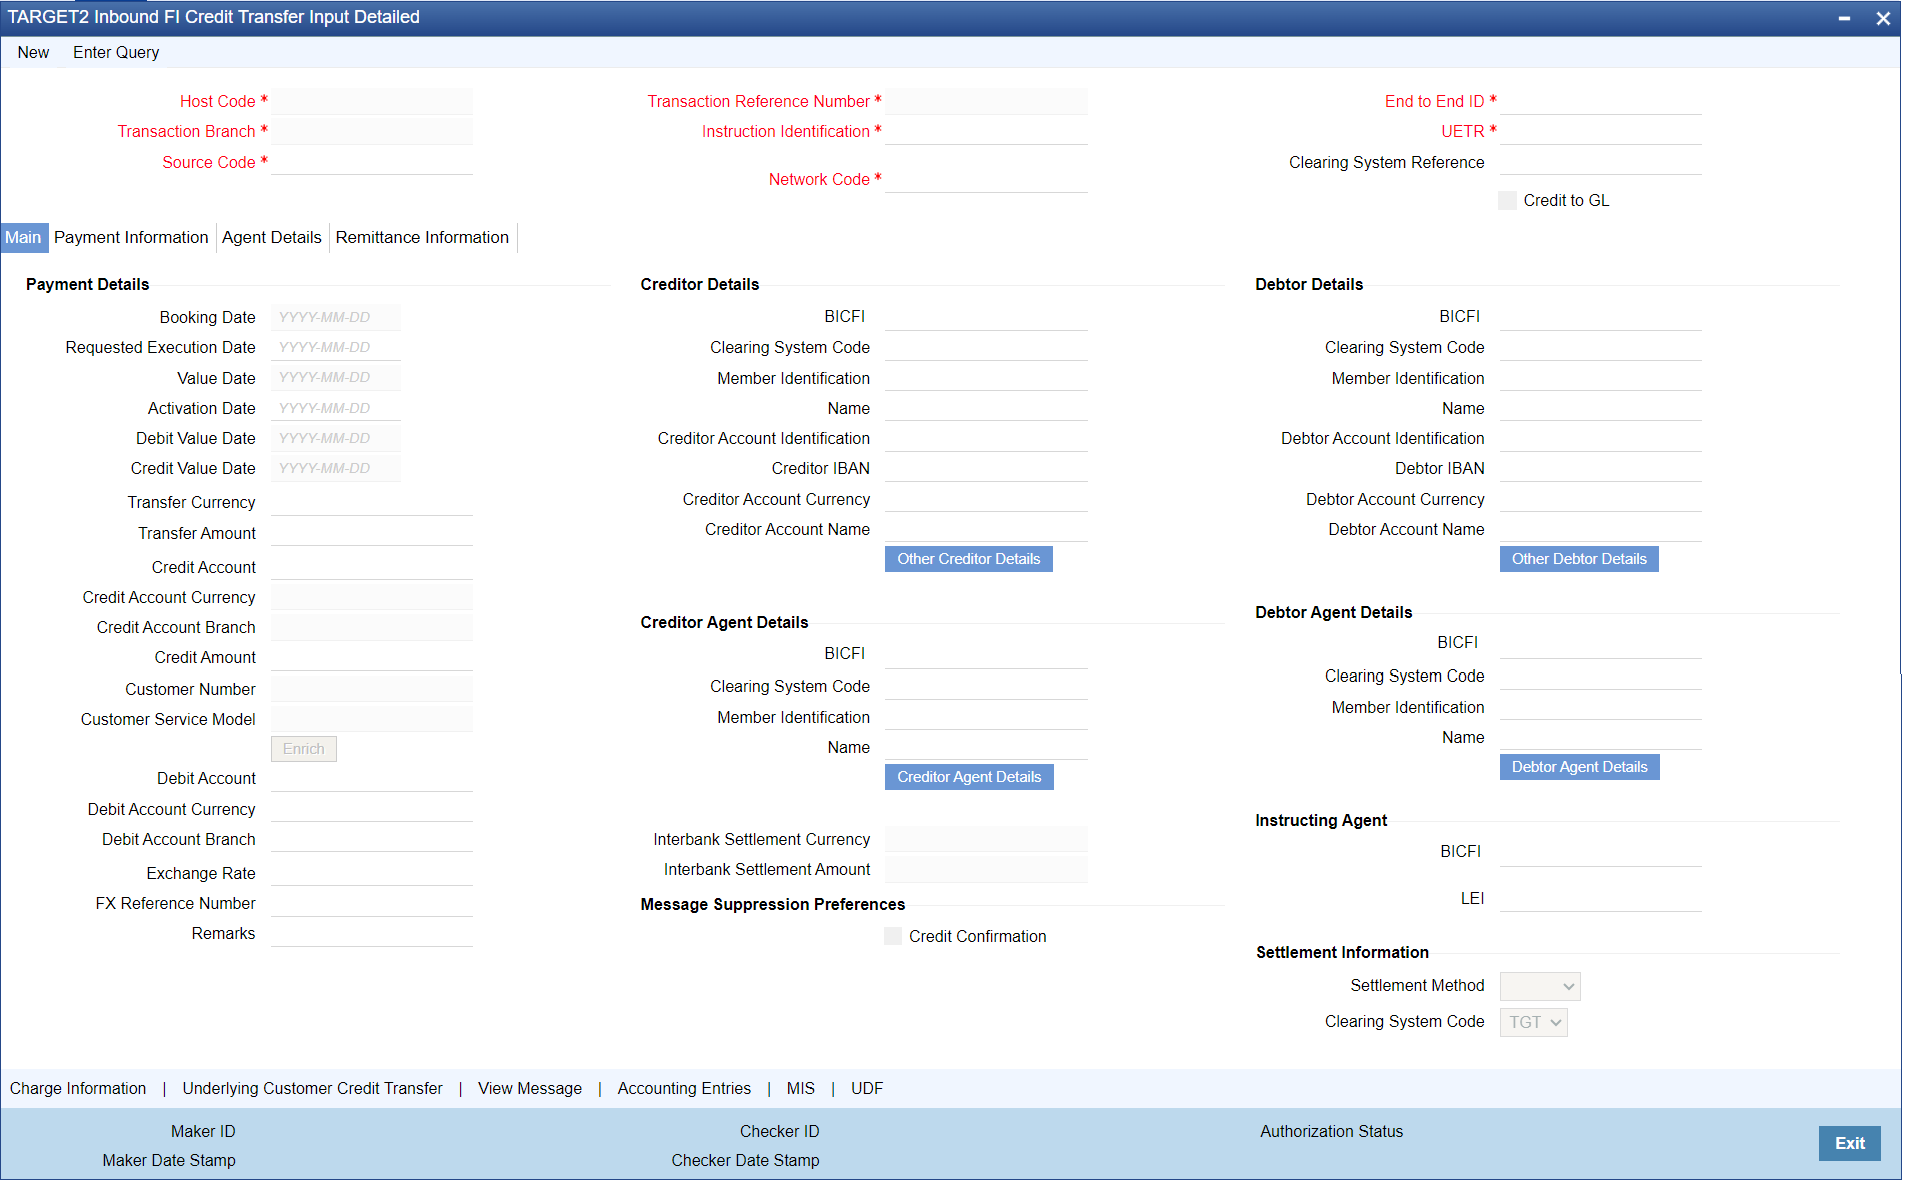
Task: Click the Debit Value Date field
Action: [336, 438]
